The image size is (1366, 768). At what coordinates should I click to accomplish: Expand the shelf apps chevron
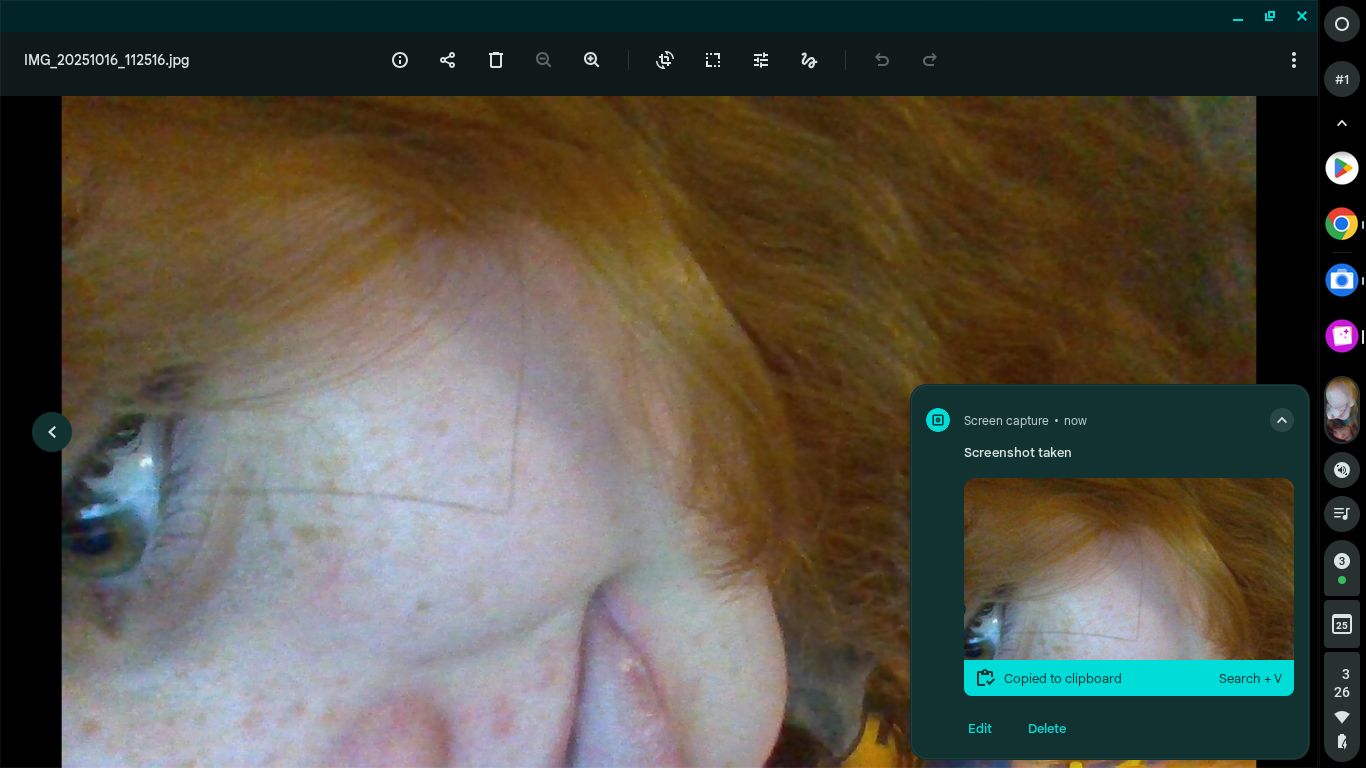coord(1342,123)
